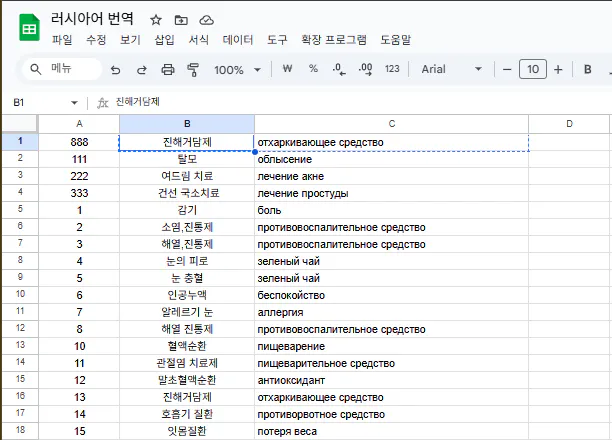Screen dimensions: 612x440
Task: Click cell containing боль
Action: 391,210
